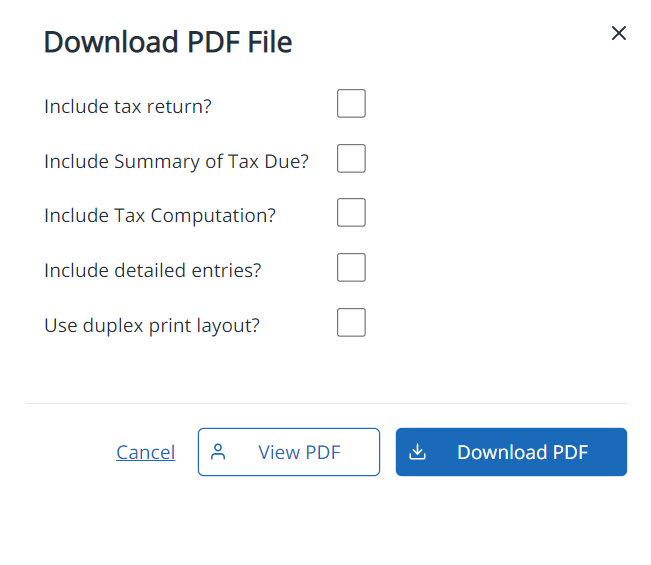Click the Cancel link
Screen dimensions: 651x565
(x=145, y=452)
